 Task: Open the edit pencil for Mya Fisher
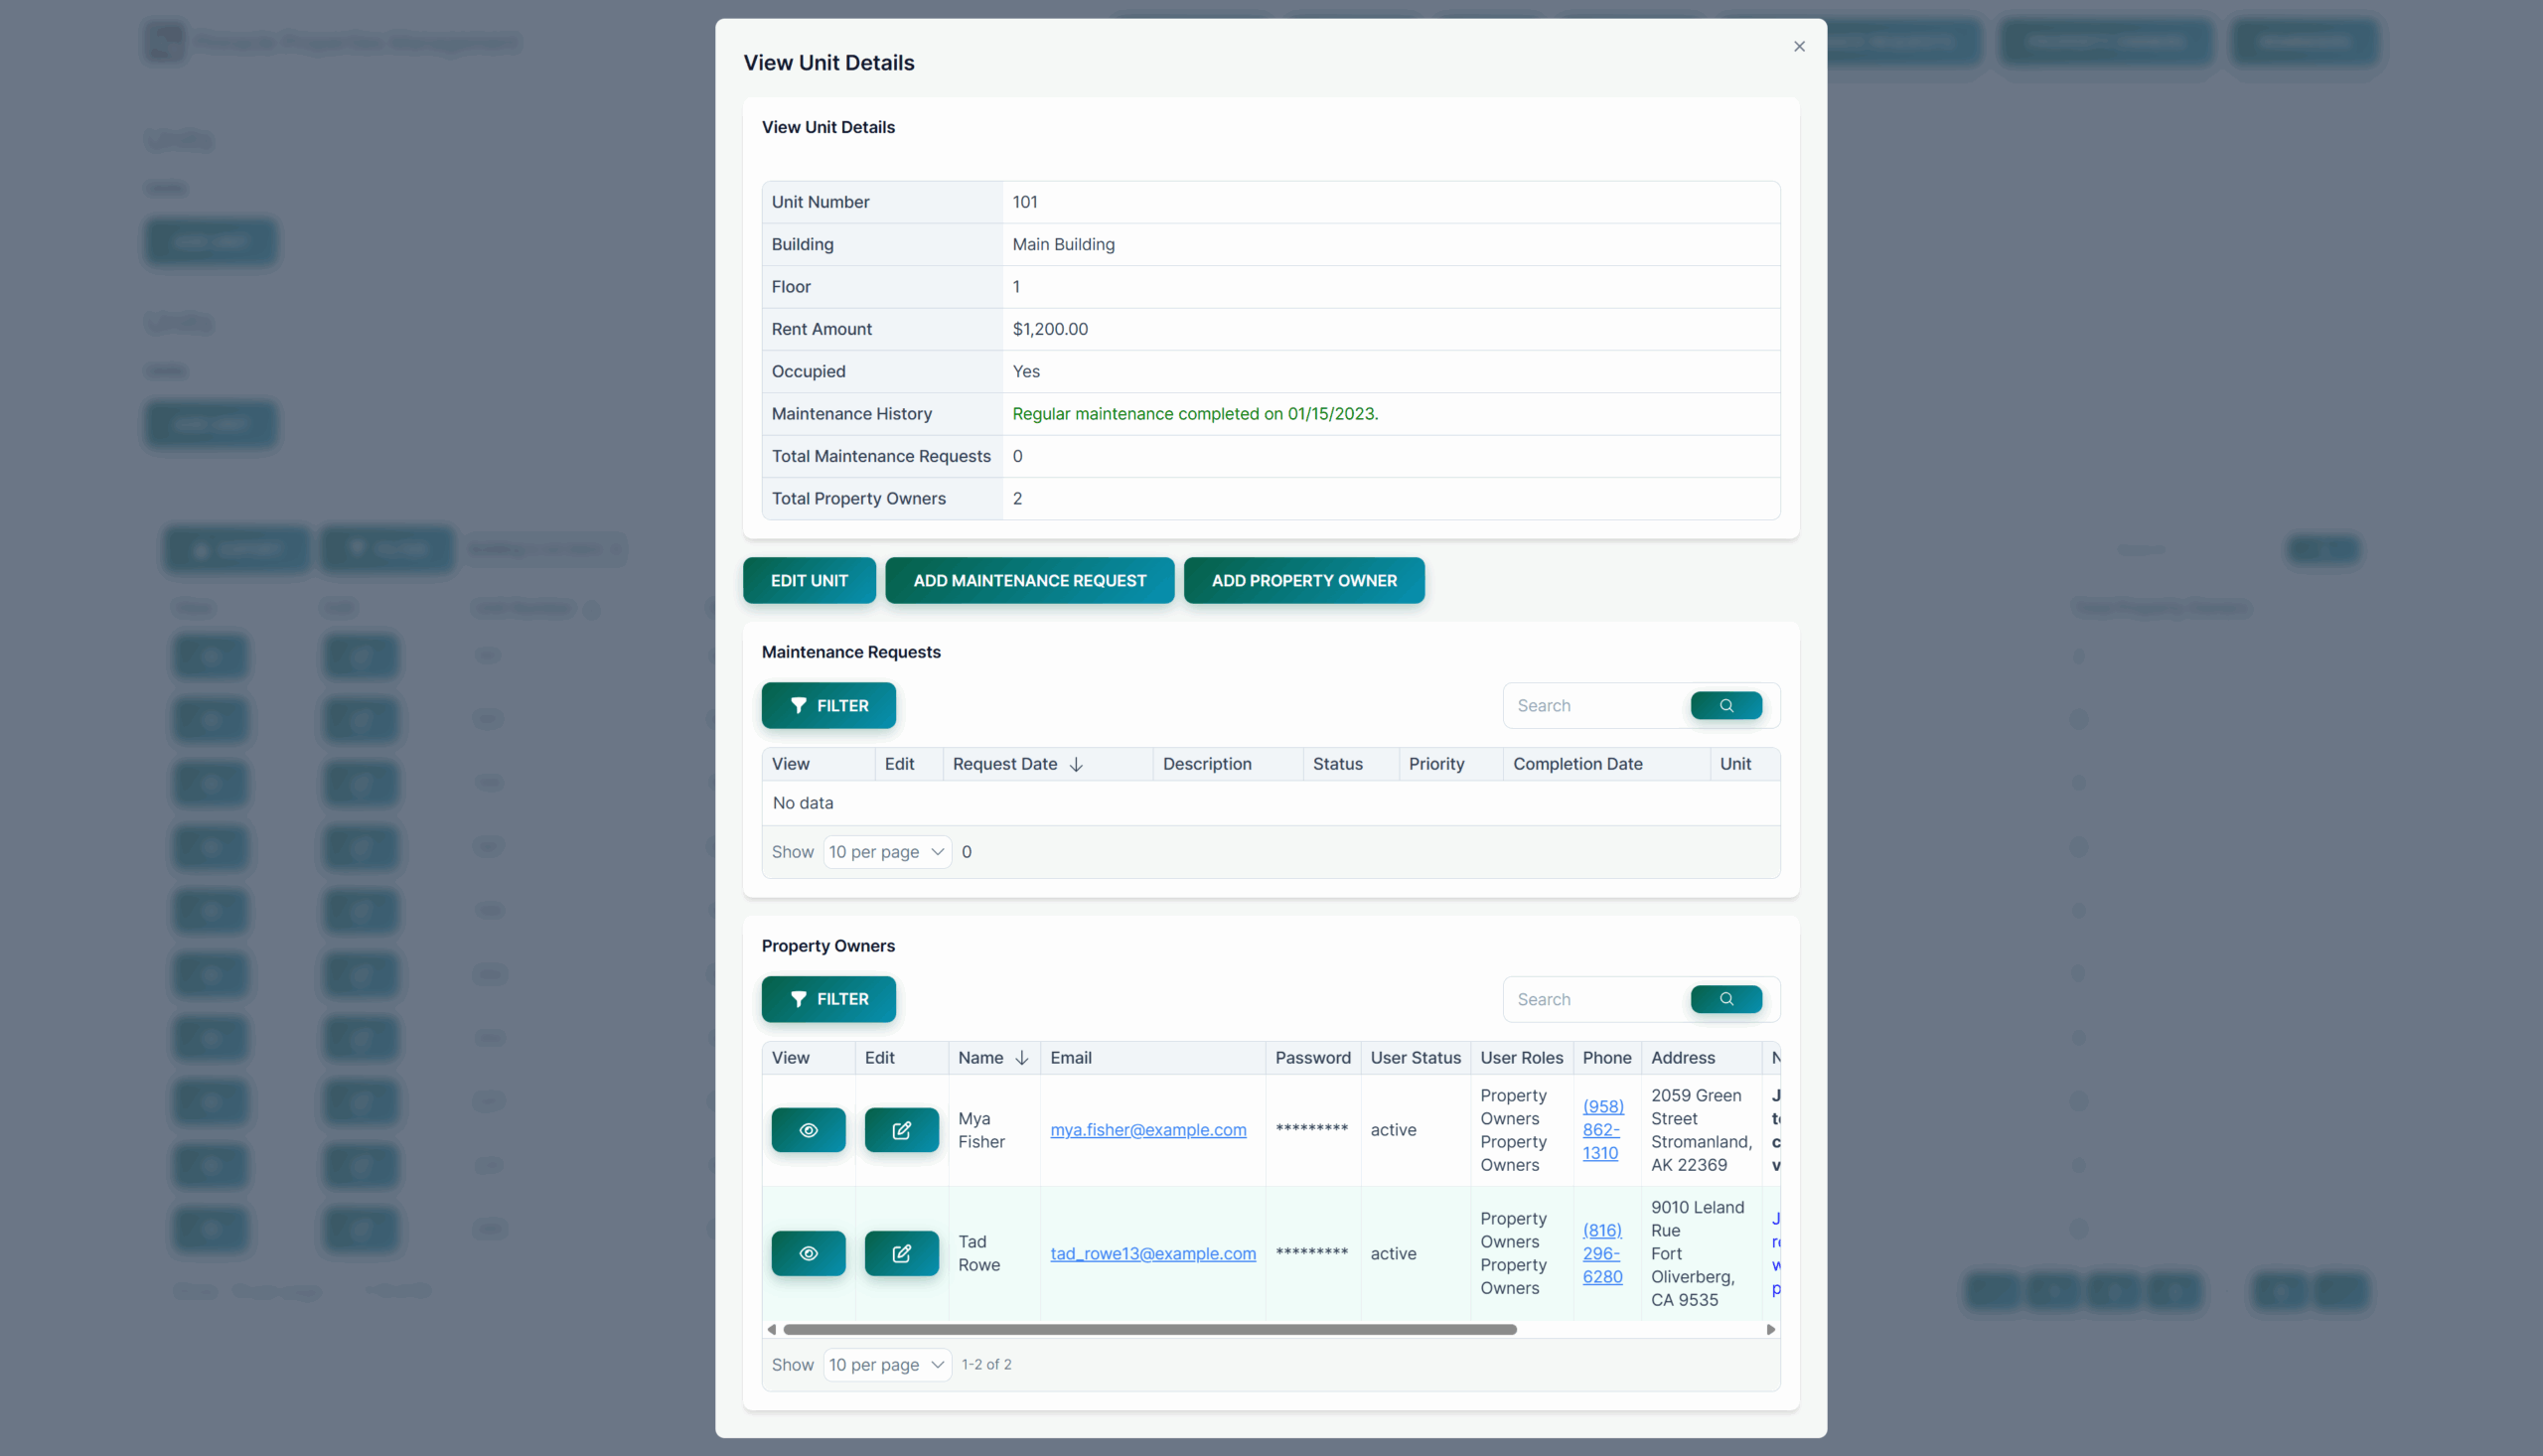click(x=901, y=1130)
